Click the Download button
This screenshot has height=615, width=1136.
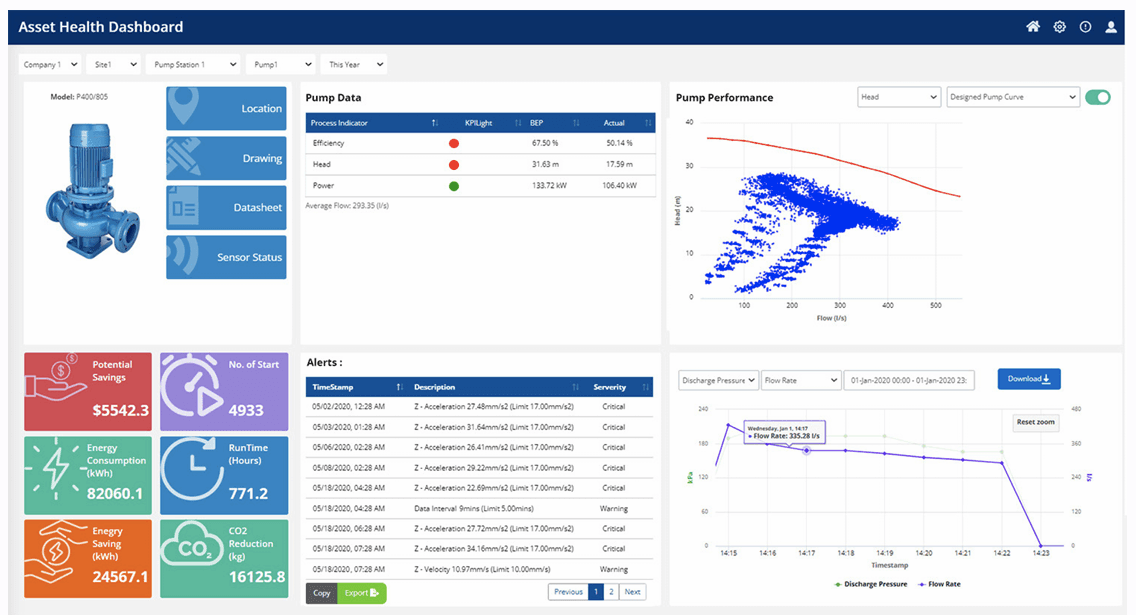point(1028,379)
